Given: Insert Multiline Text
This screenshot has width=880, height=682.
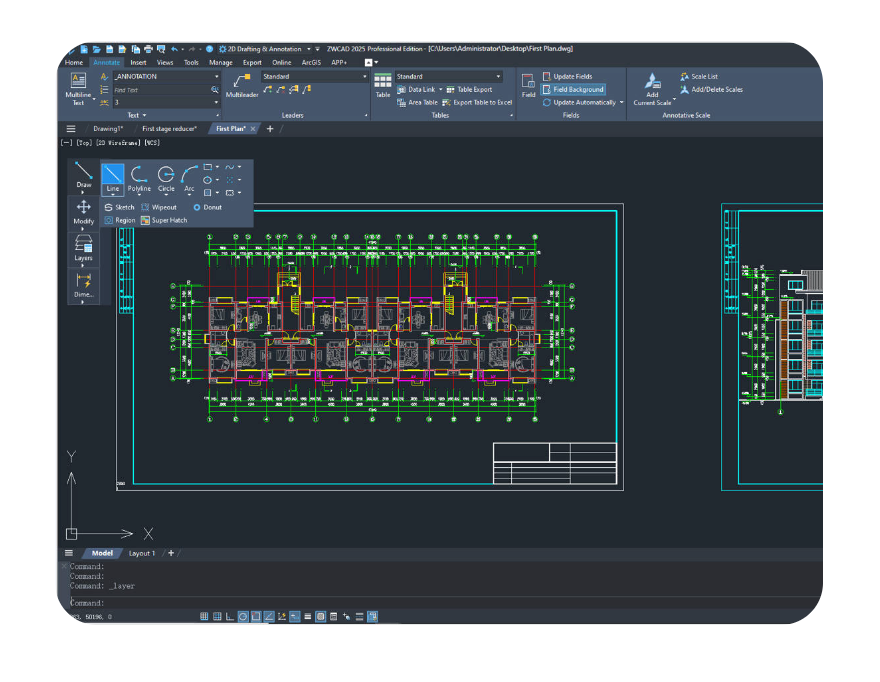Looking at the screenshot, I should pos(78,89).
